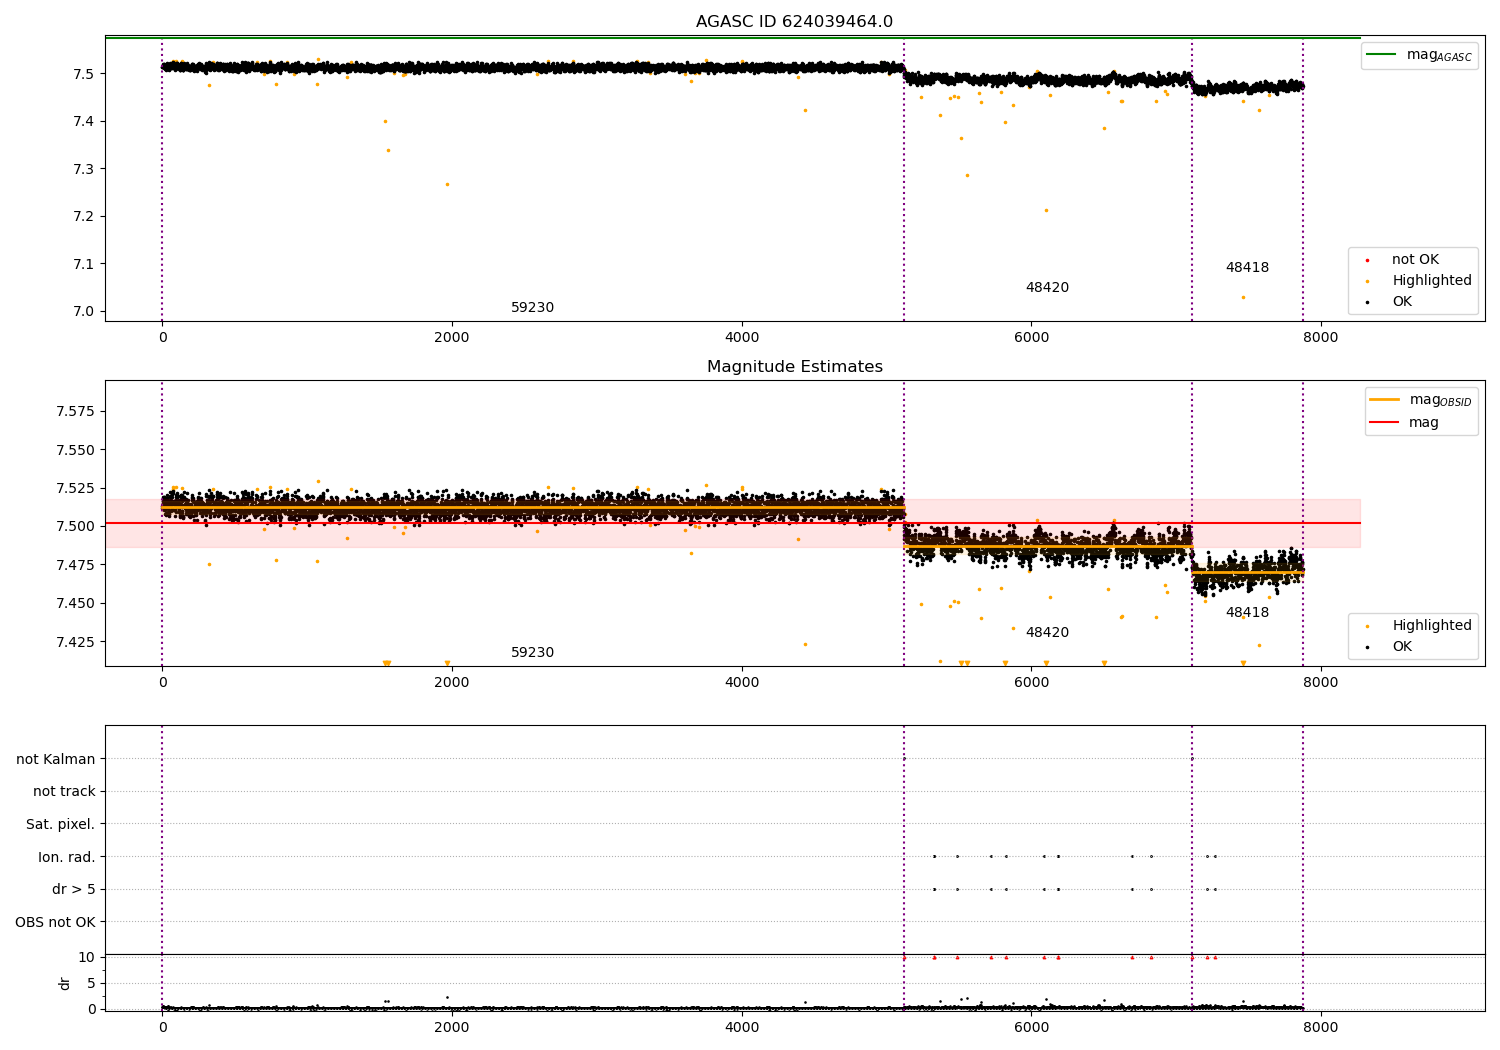Click obsid label 48418 in Magnitude Estimates plot
Image resolution: width=1500 pixels, height=1050 pixels.
tap(1247, 613)
